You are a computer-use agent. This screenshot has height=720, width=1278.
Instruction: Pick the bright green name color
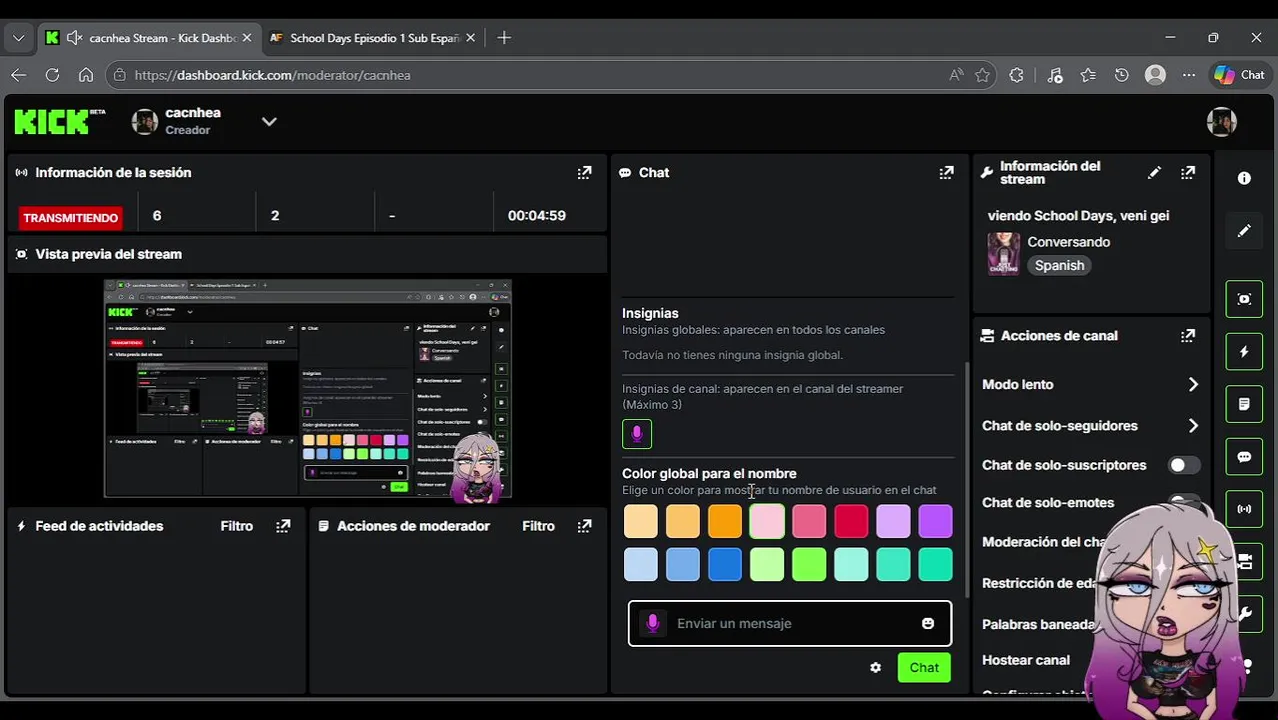click(x=809, y=564)
